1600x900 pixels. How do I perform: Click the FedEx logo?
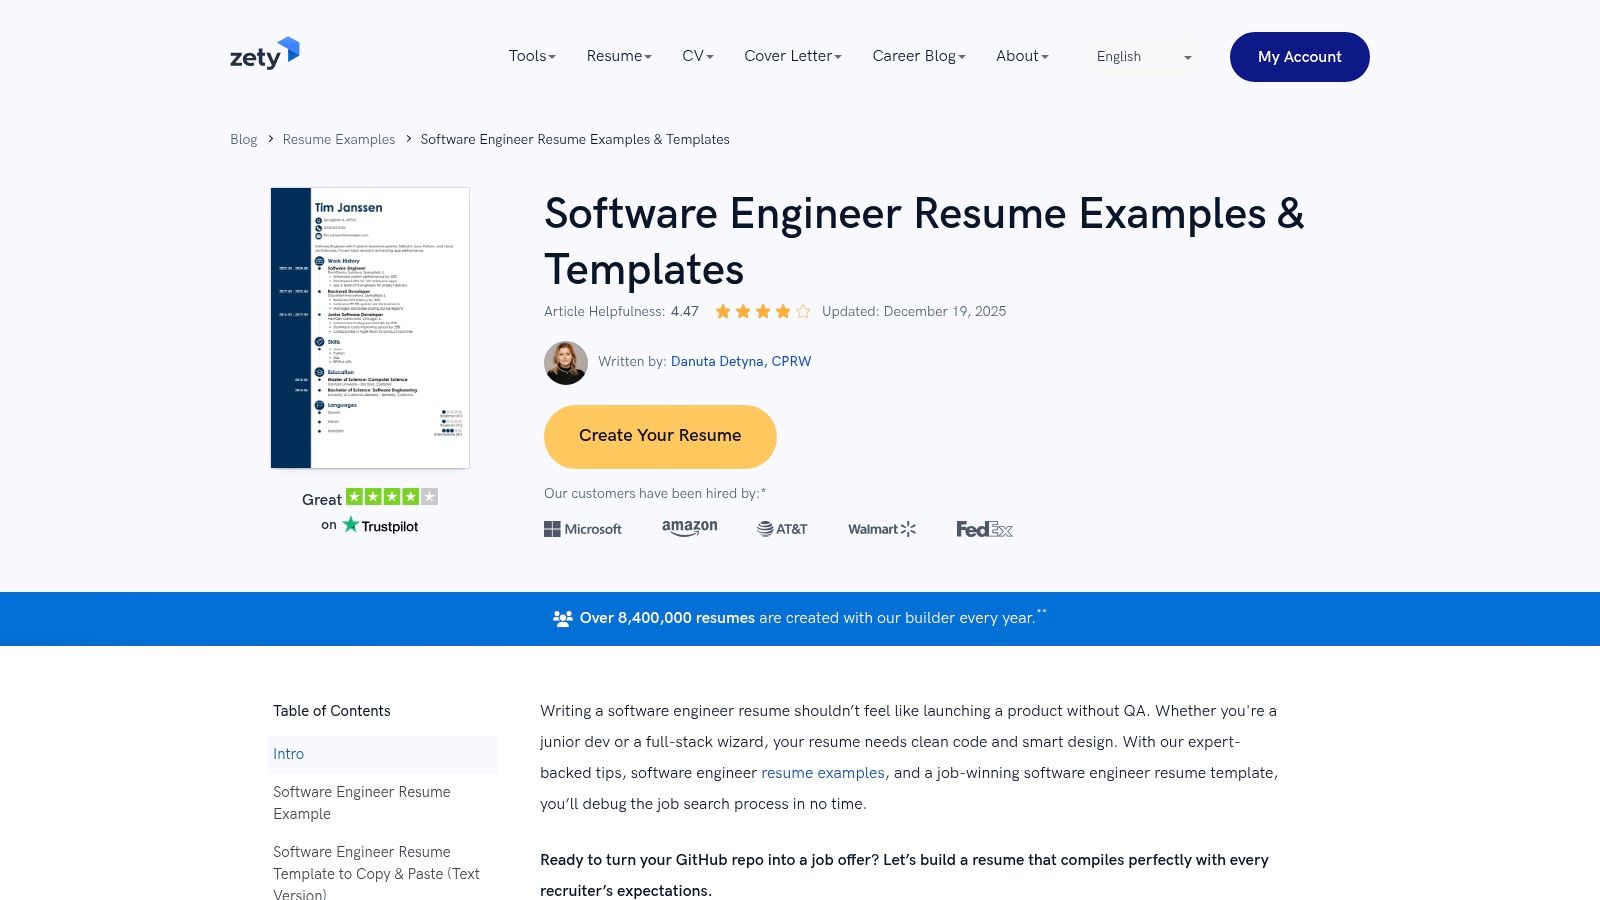pyautogui.click(x=984, y=528)
